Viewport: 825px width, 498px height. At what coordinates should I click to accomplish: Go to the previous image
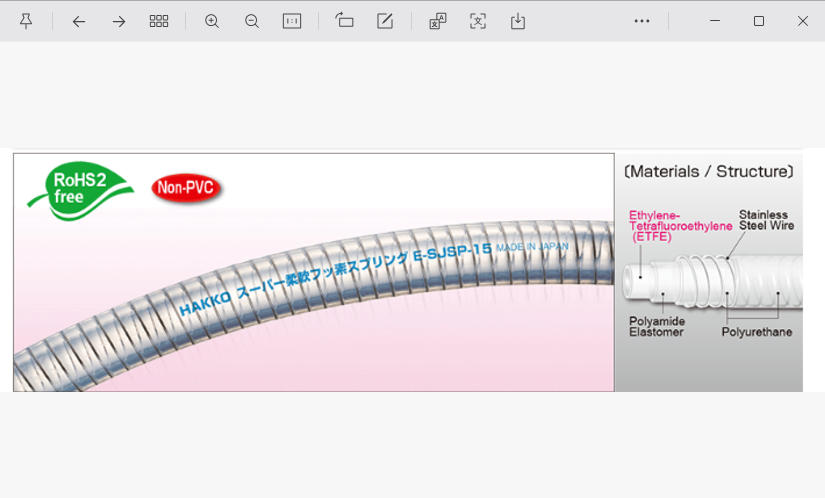coord(79,22)
